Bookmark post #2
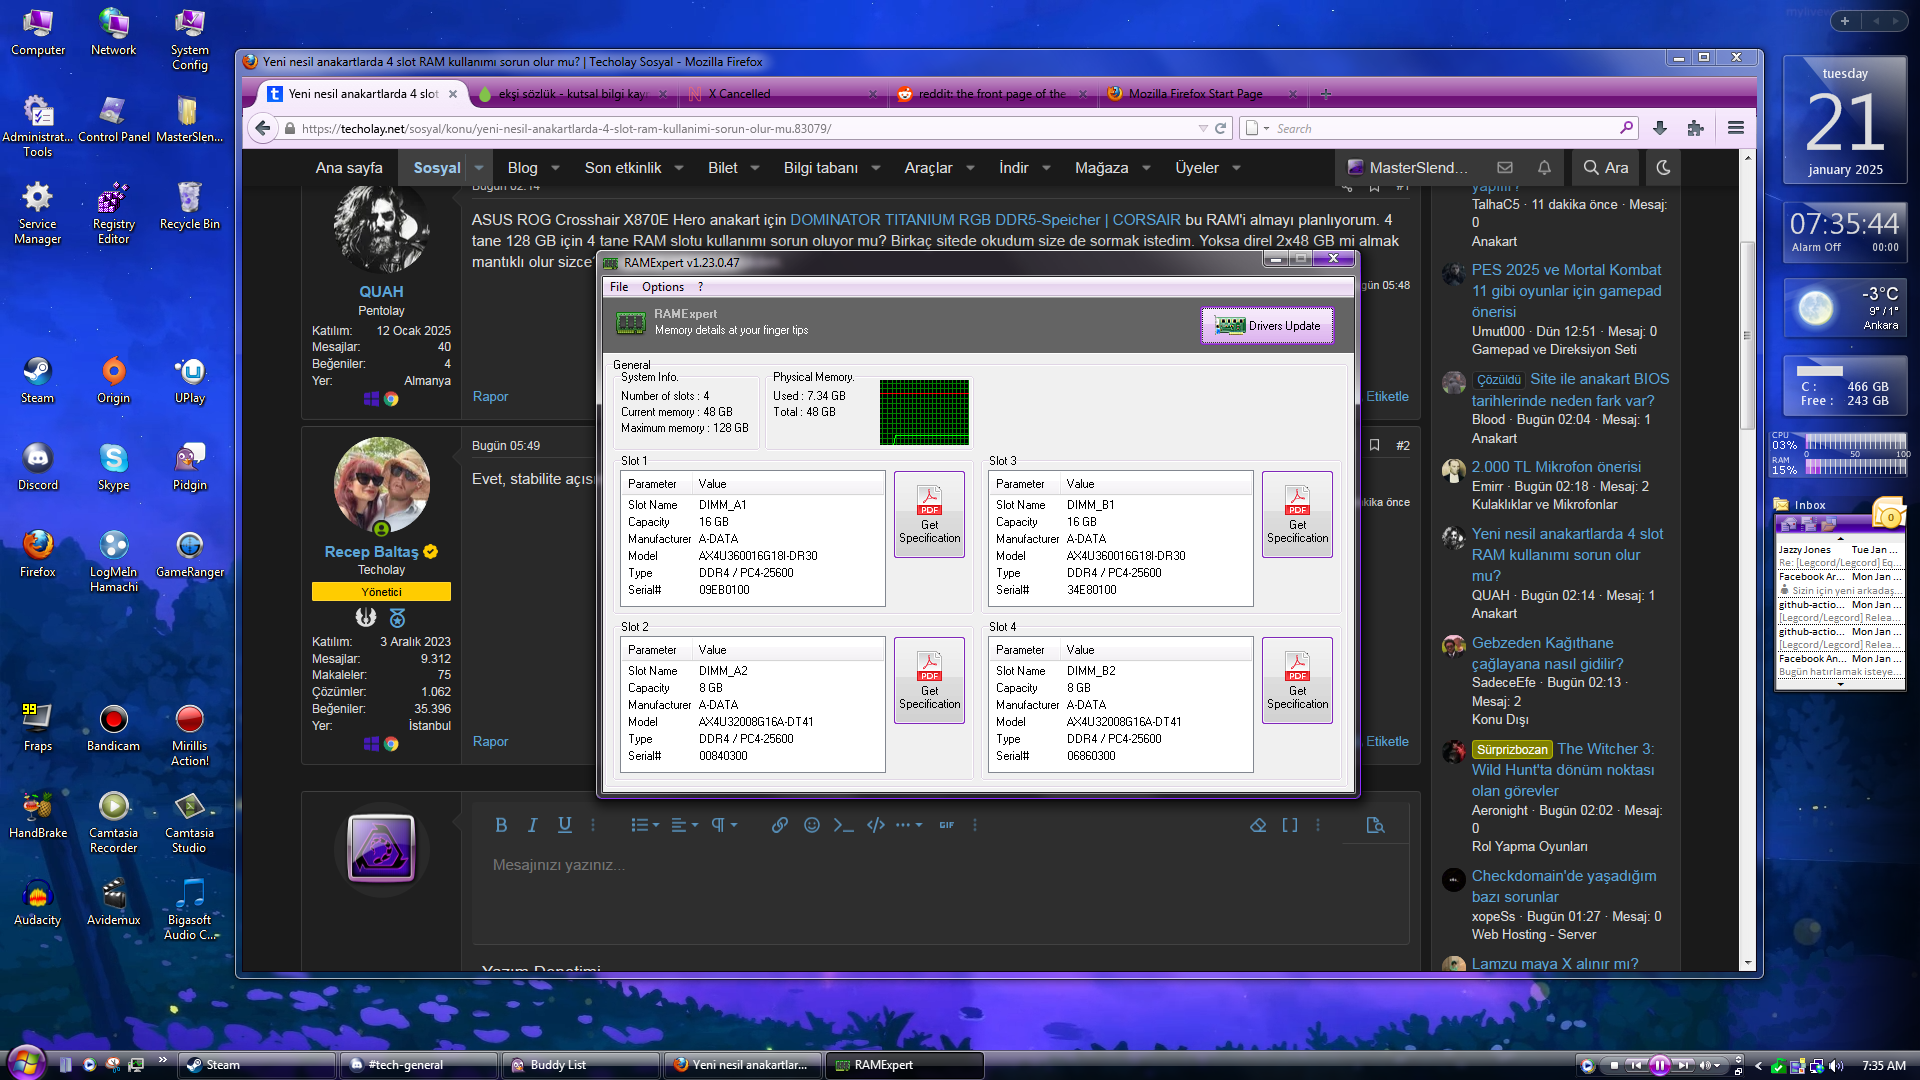The height and width of the screenshot is (1080, 1920). coord(1375,446)
